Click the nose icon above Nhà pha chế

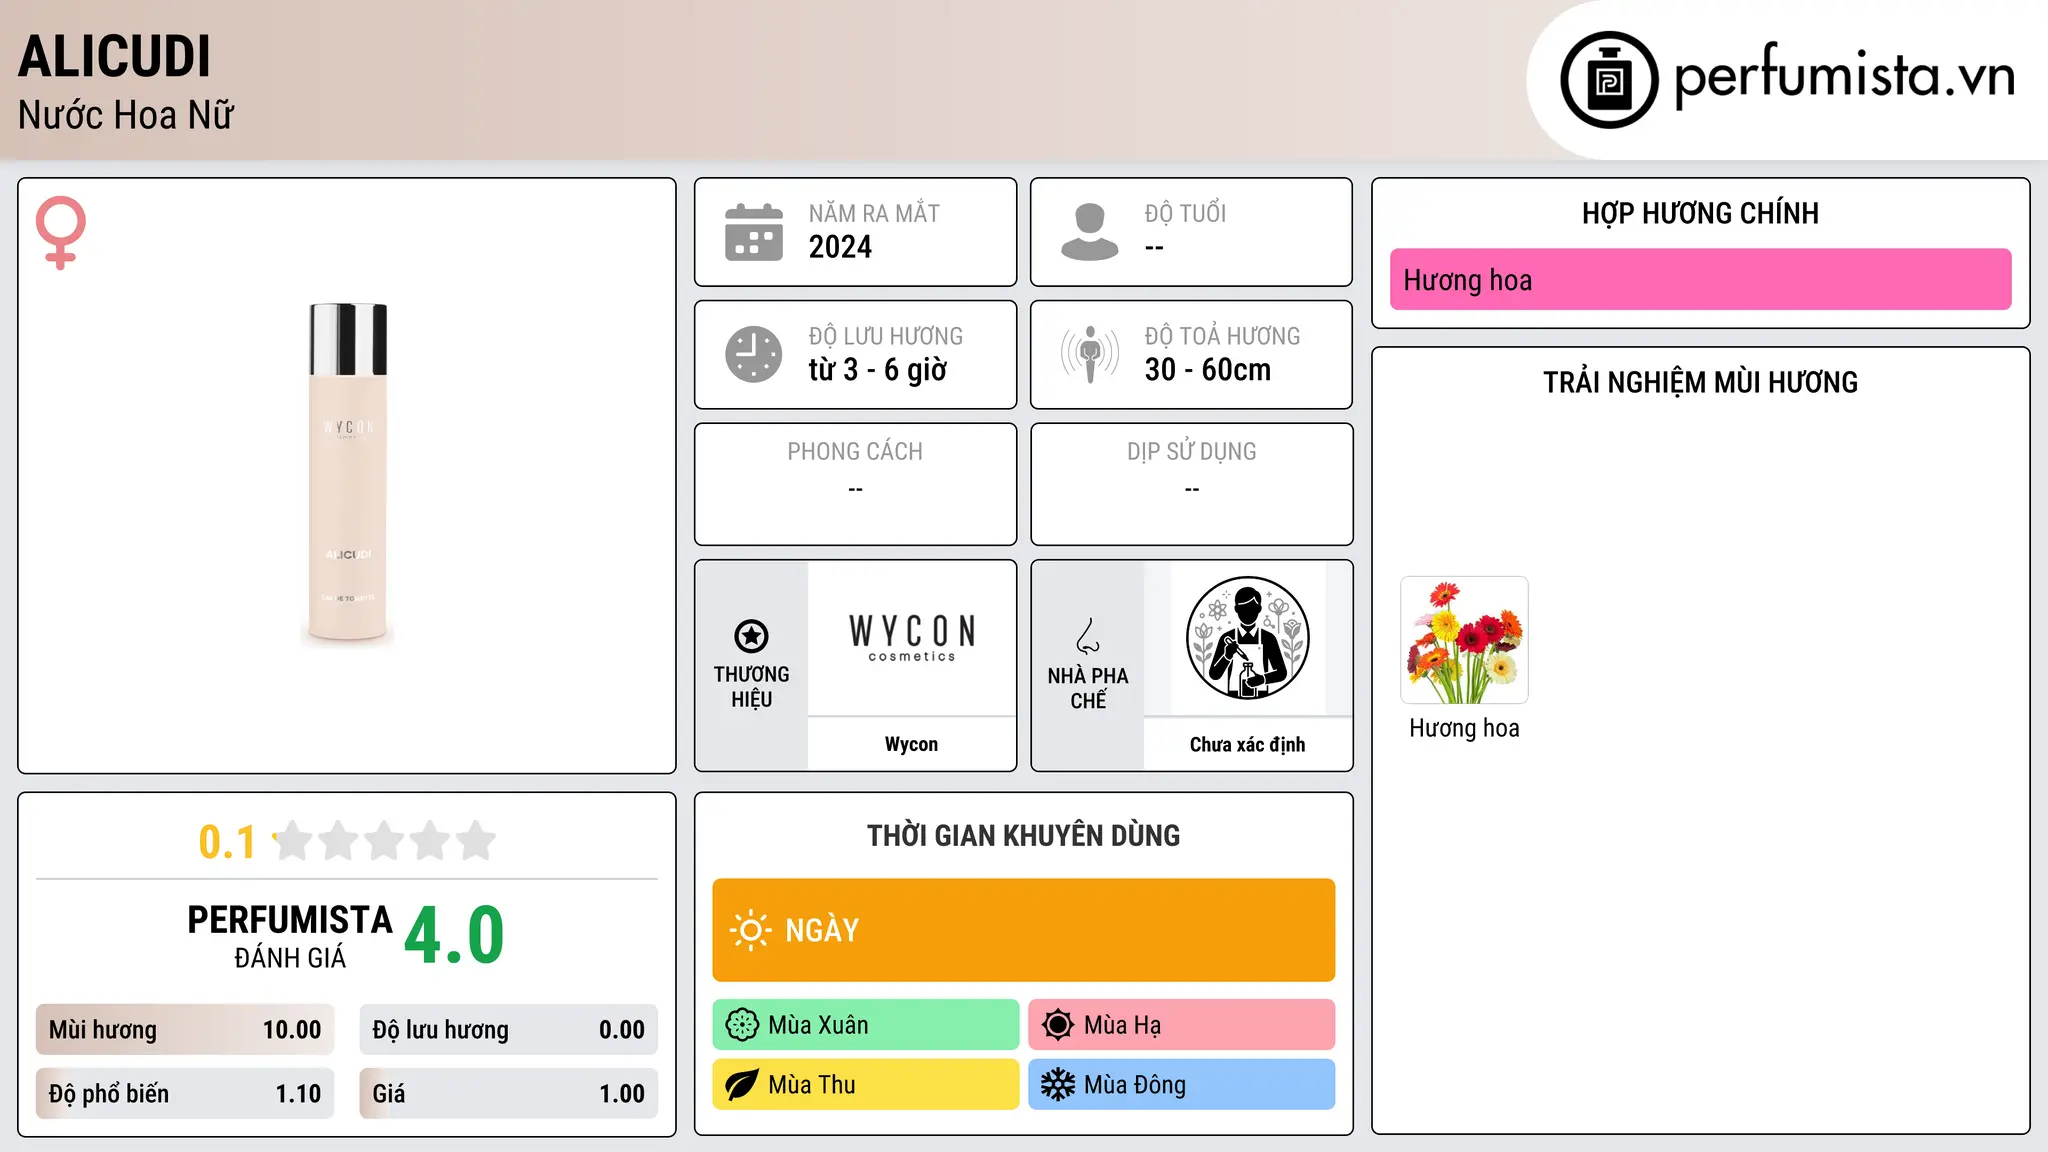tap(1088, 636)
